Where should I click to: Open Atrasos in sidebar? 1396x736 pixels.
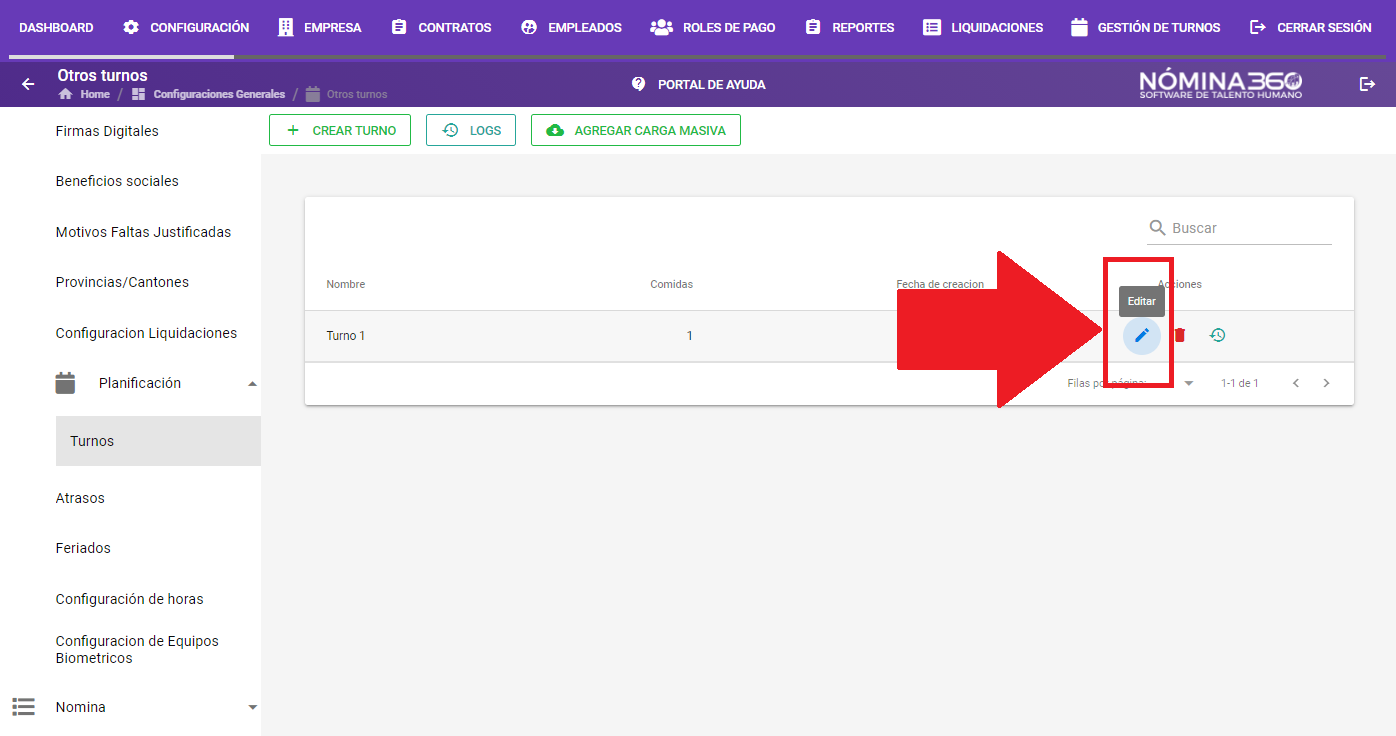click(80, 498)
